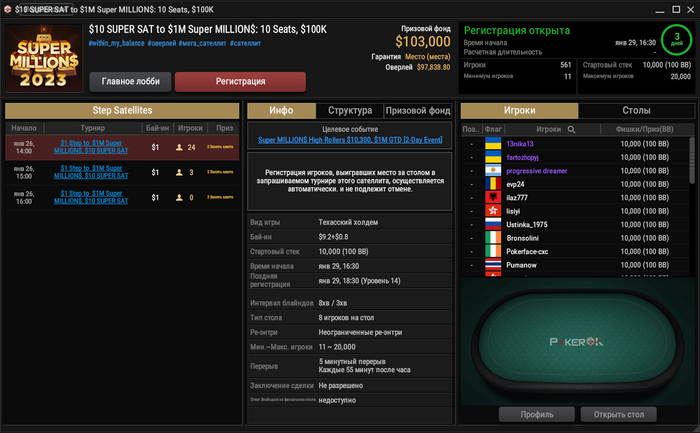Click the Argentina flag next to progressive dreamer
This screenshot has width=700, height=433.
pyautogui.click(x=493, y=171)
